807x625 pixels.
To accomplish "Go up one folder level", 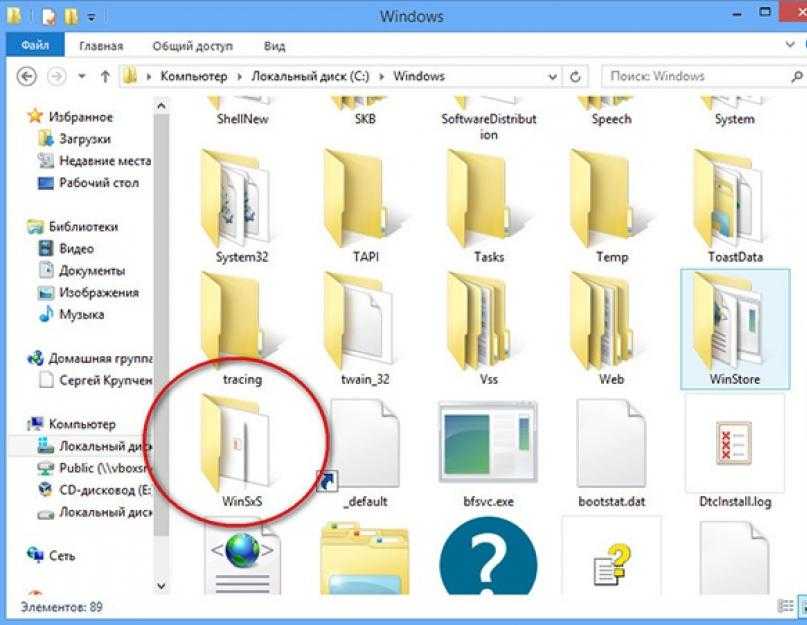I will click(105, 77).
